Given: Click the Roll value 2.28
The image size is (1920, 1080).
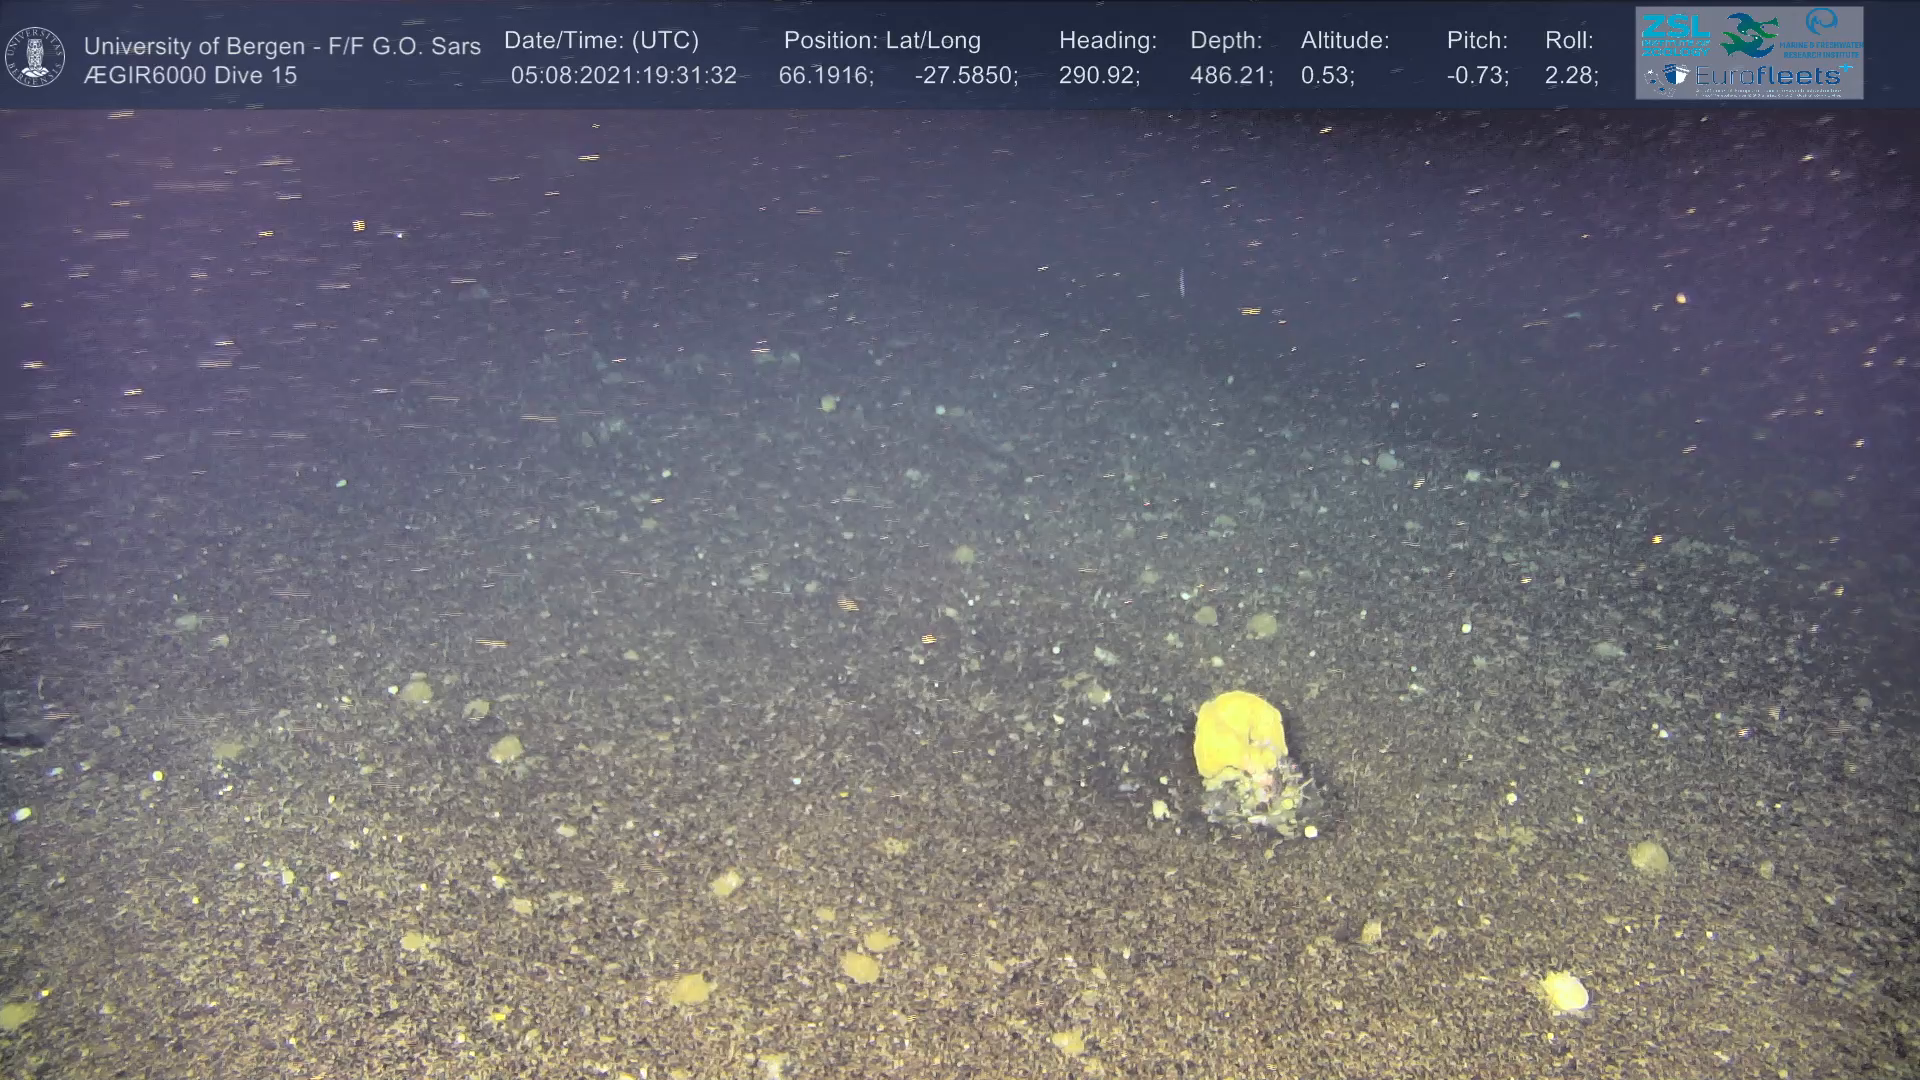Looking at the screenshot, I should (x=1570, y=76).
